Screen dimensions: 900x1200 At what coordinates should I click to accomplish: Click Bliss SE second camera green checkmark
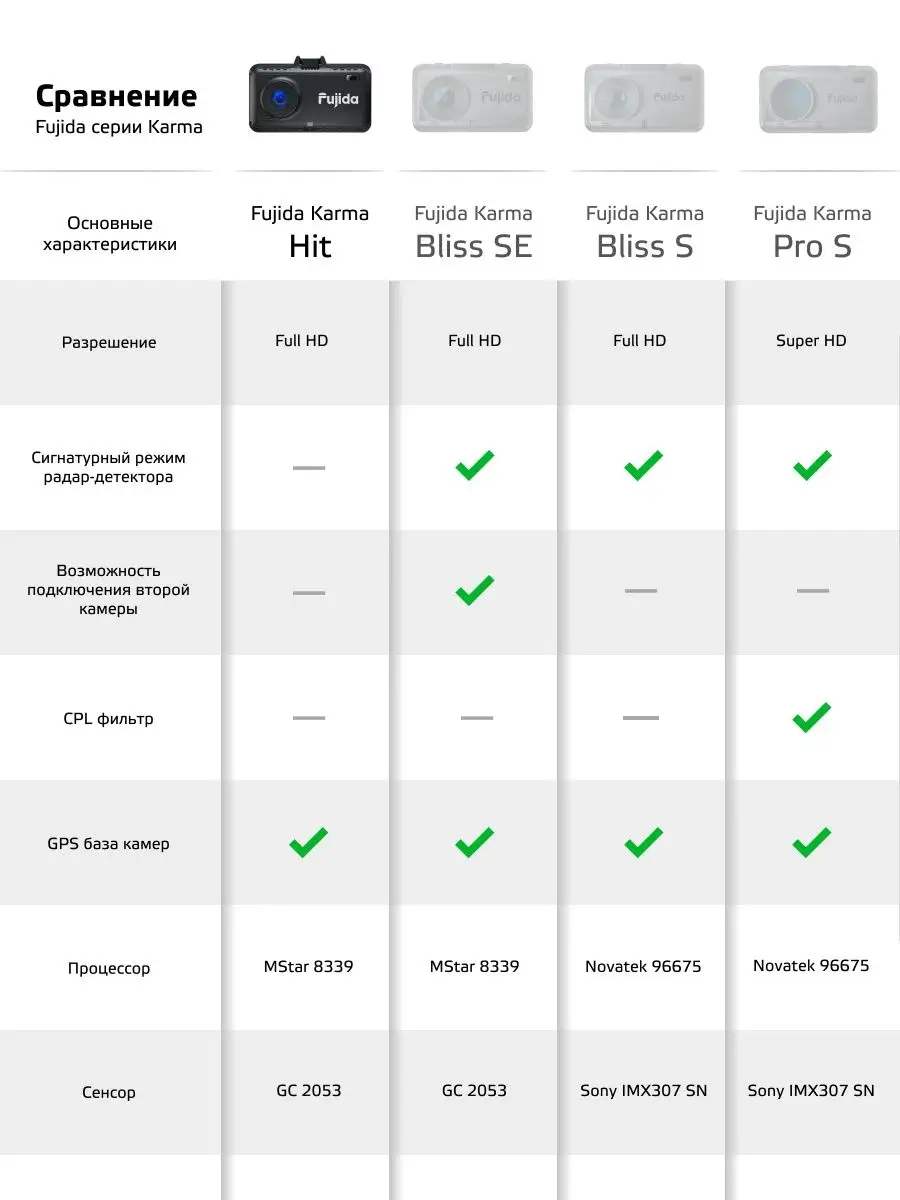[475, 590]
